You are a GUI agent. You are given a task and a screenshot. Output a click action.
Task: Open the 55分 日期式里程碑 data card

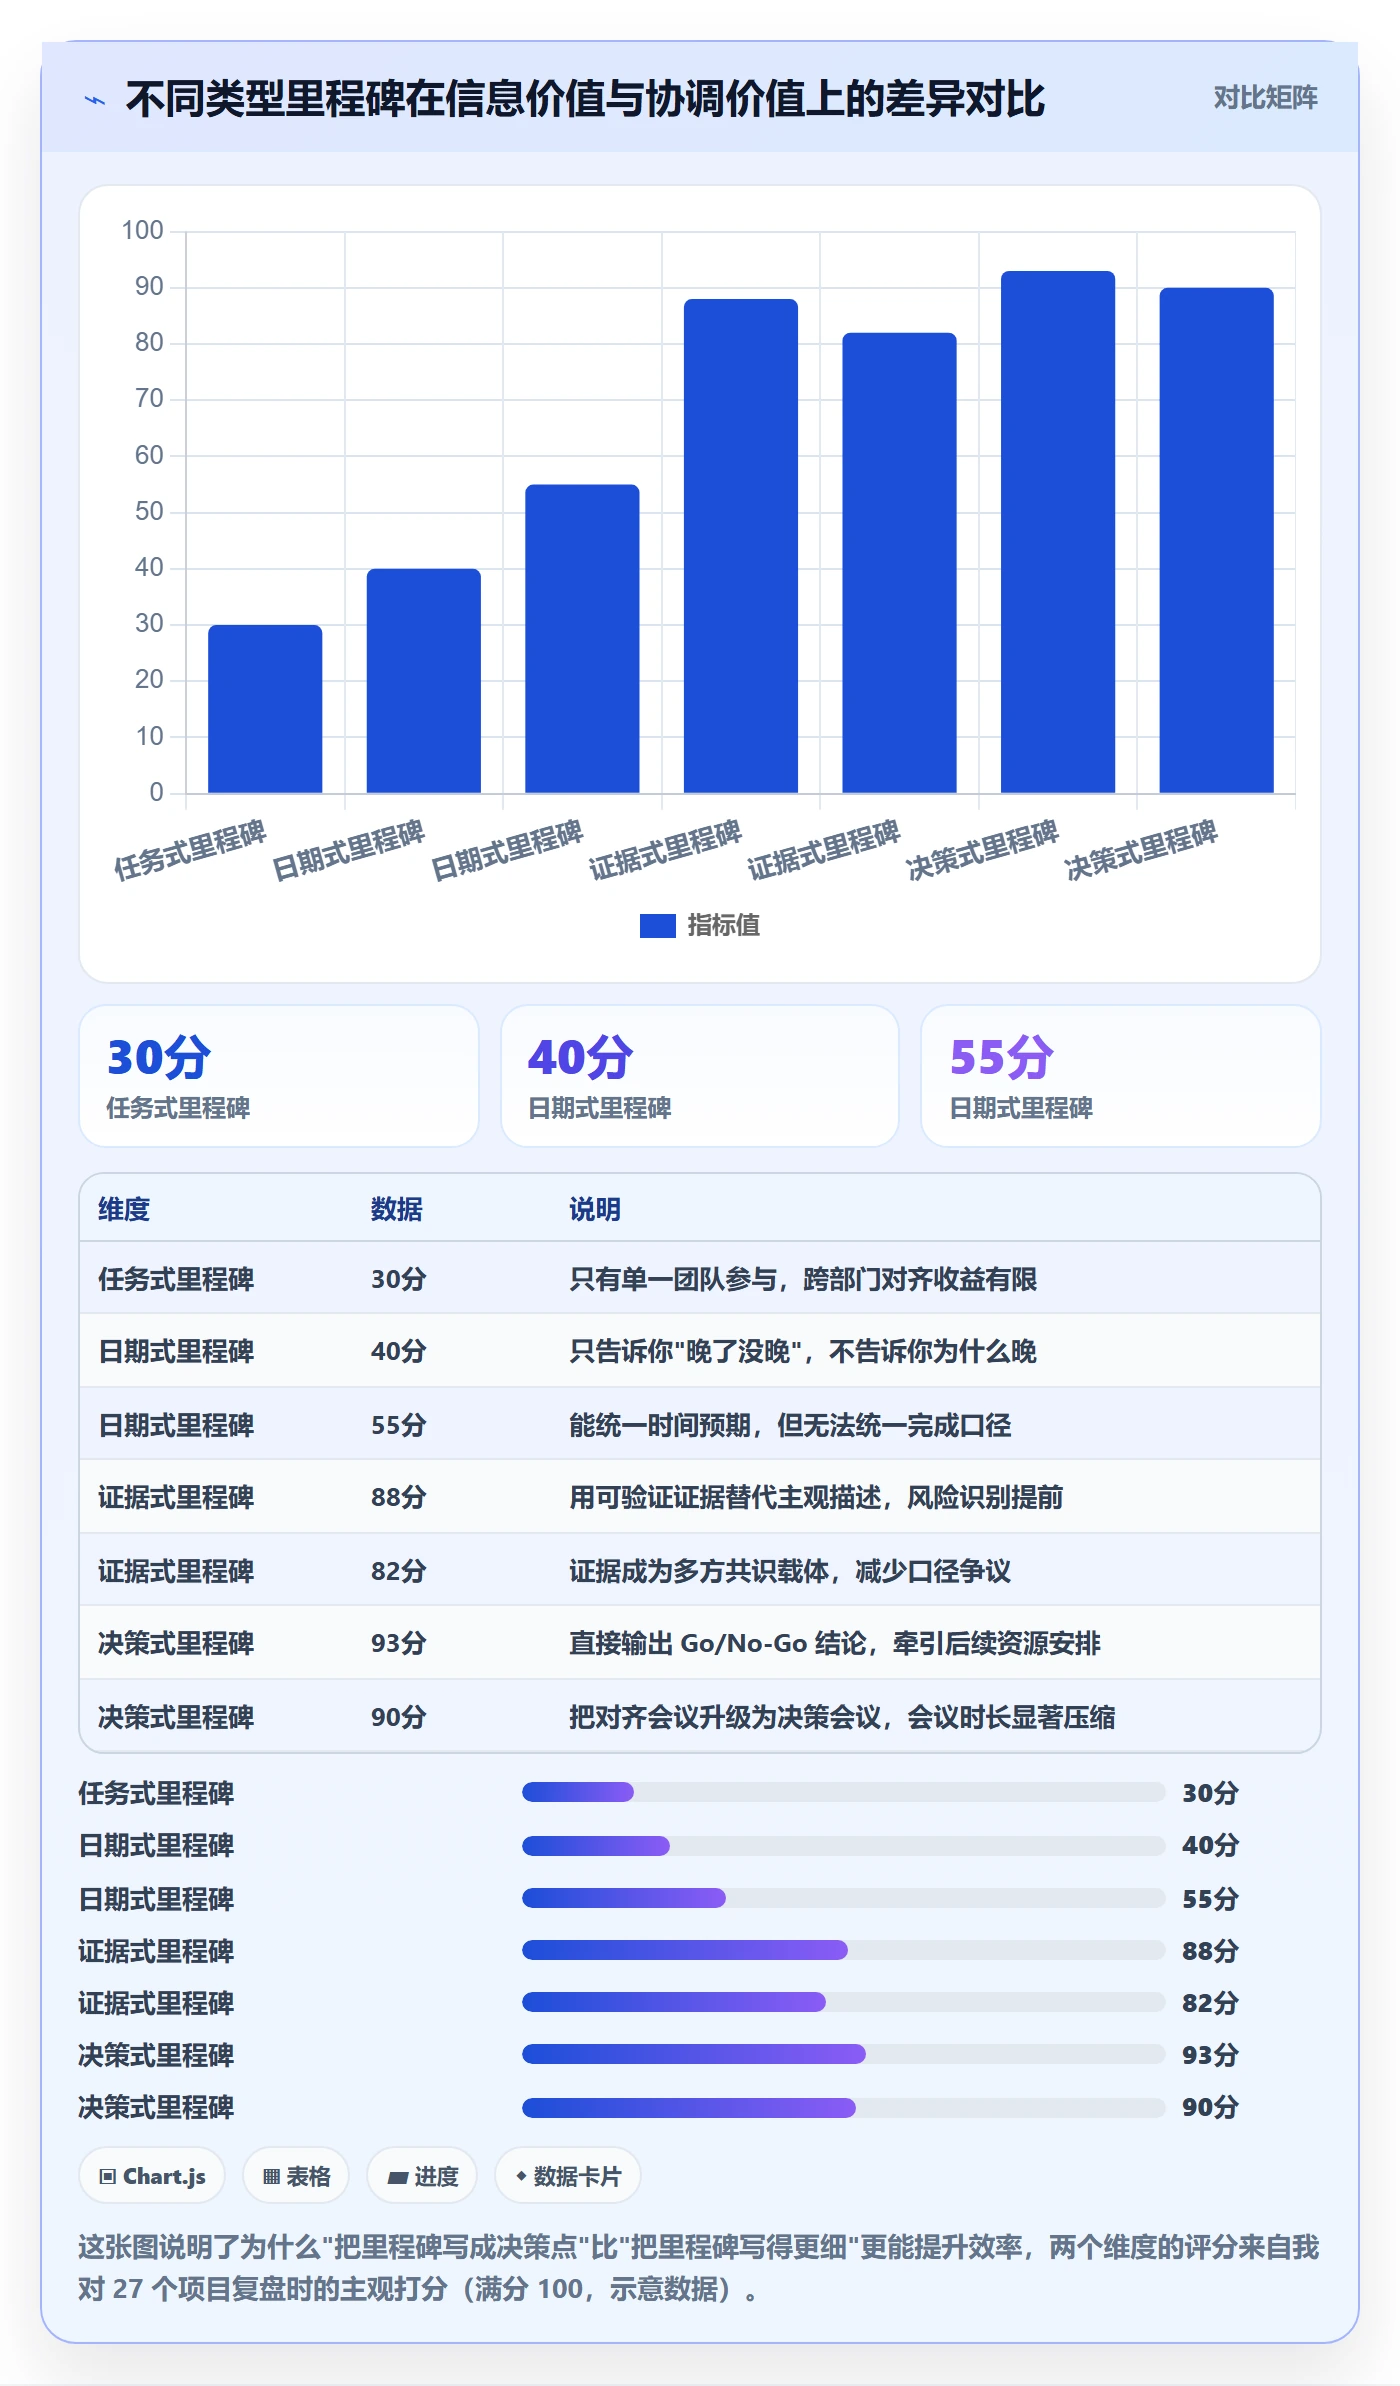click(x=1121, y=1076)
